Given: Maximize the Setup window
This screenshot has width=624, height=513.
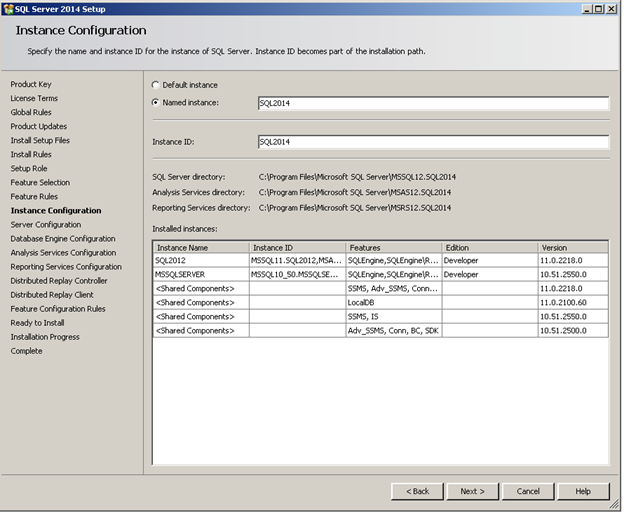Looking at the screenshot, I should pos(598,9).
